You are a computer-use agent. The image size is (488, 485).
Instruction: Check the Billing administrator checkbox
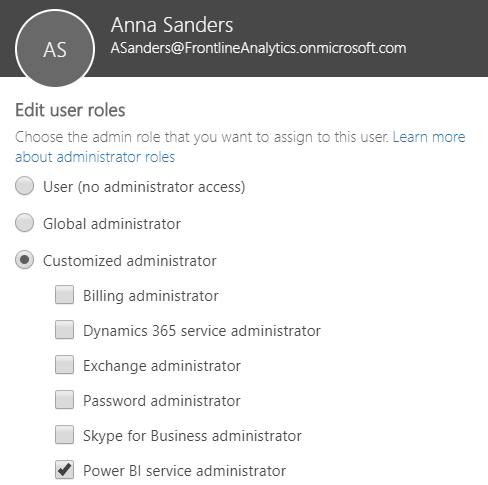pyautogui.click(x=64, y=295)
